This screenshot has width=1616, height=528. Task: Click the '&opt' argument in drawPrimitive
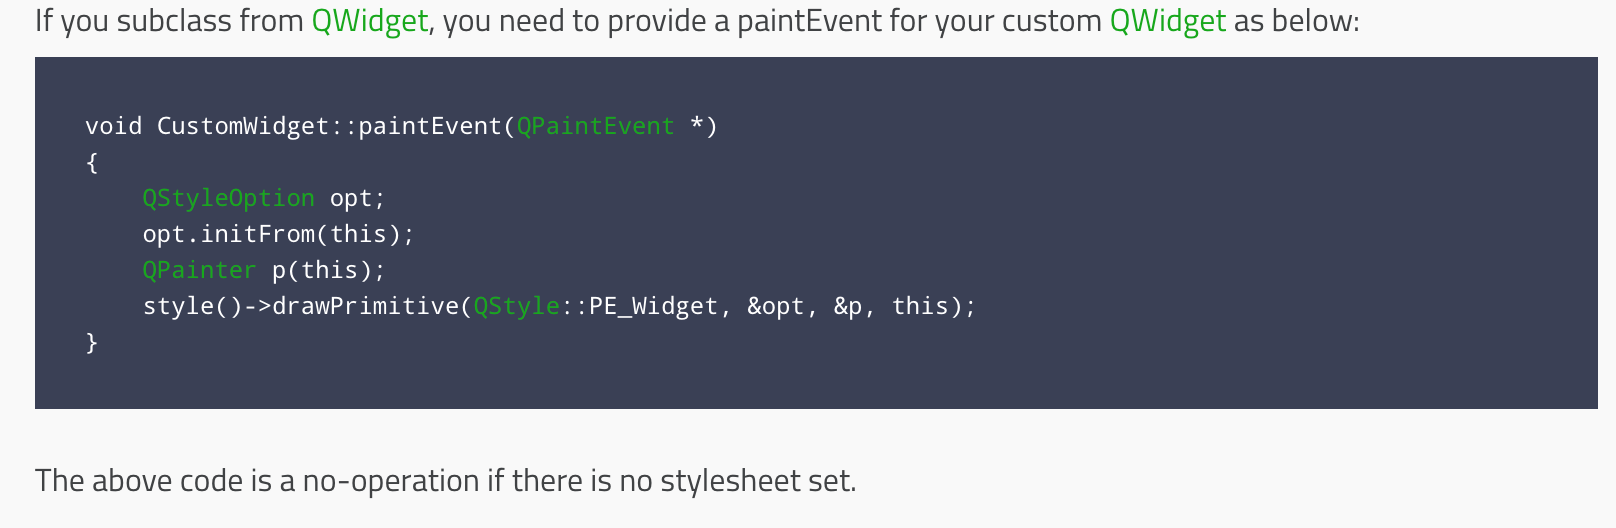[775, 306]
